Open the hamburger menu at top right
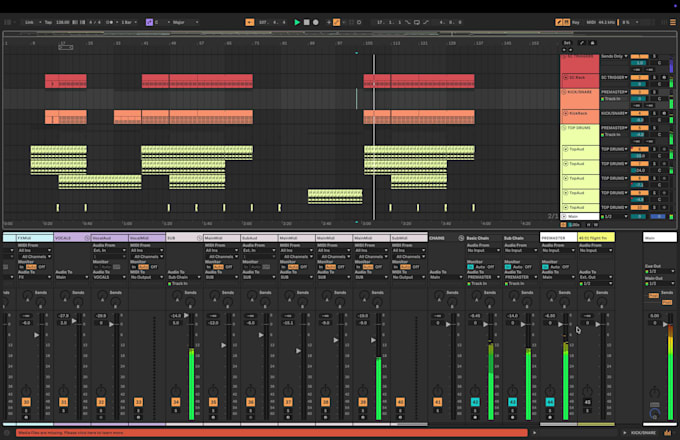 673,22
